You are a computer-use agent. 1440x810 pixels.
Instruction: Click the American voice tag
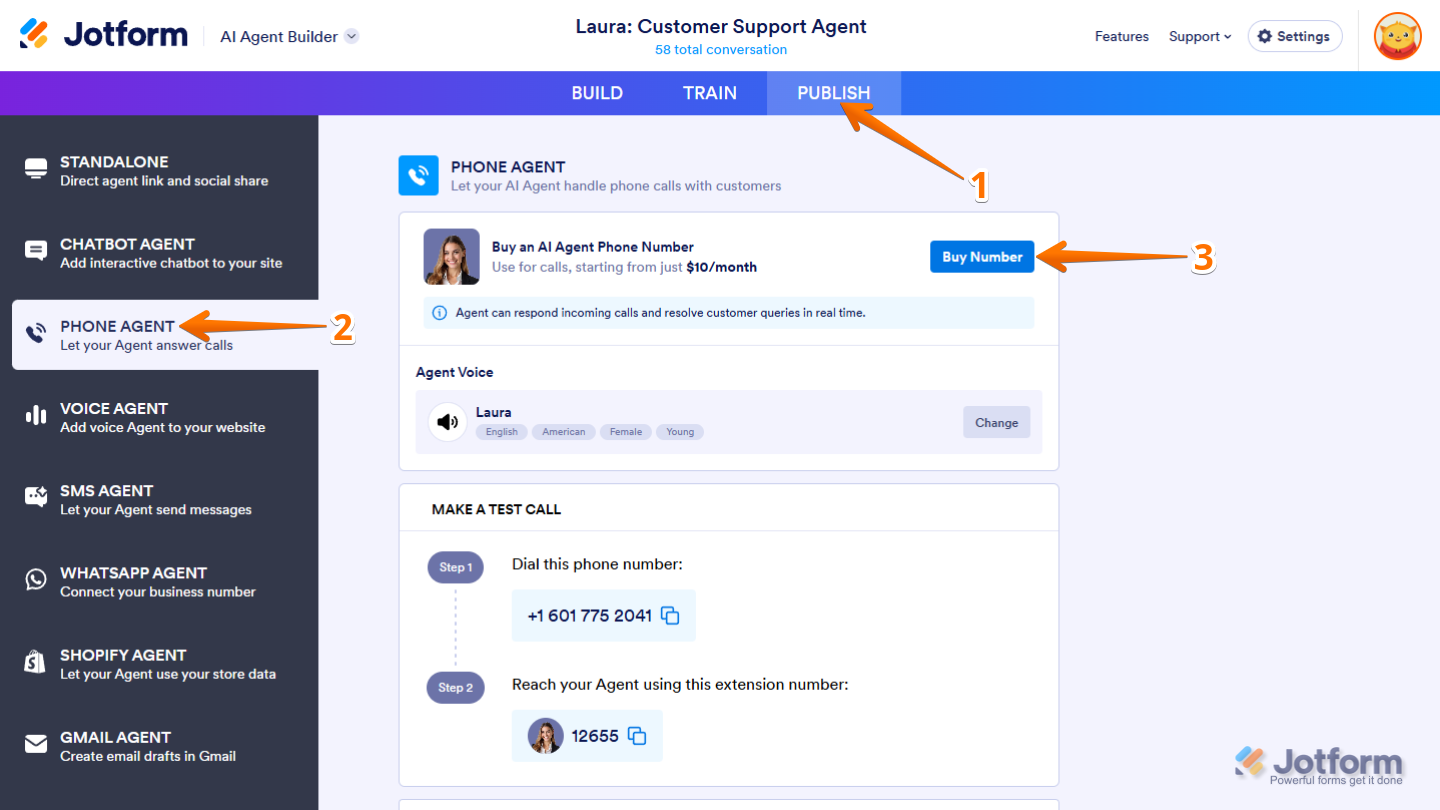click(564, 432)
